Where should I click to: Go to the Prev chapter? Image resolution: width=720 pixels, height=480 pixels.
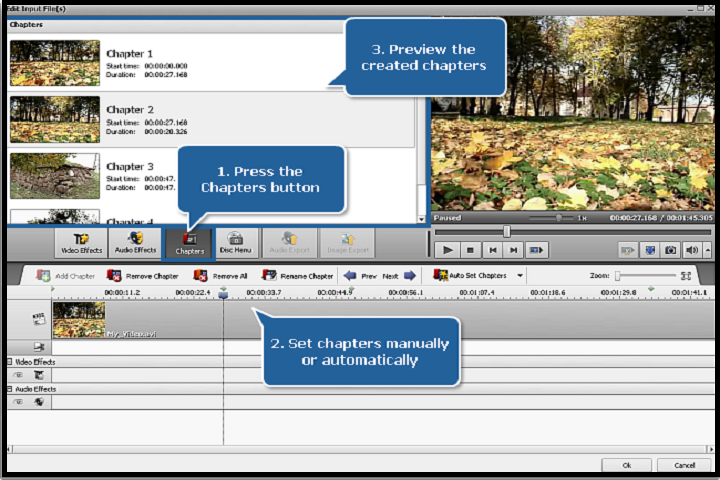(x=360, y=276)
